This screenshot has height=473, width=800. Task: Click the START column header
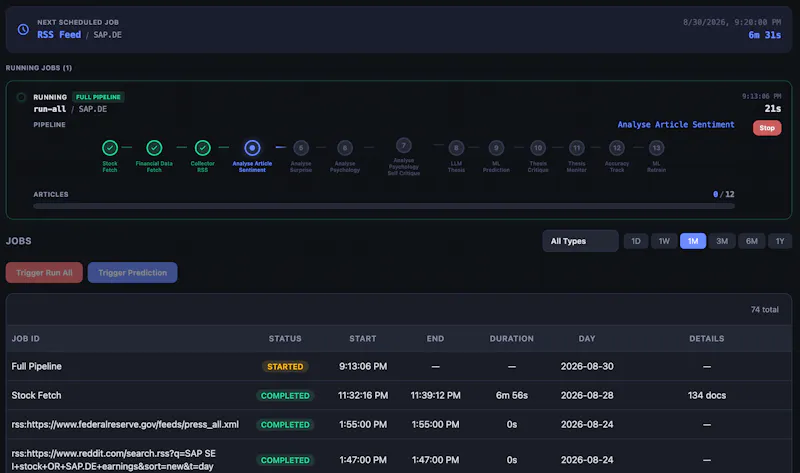(x=363, y=338)
